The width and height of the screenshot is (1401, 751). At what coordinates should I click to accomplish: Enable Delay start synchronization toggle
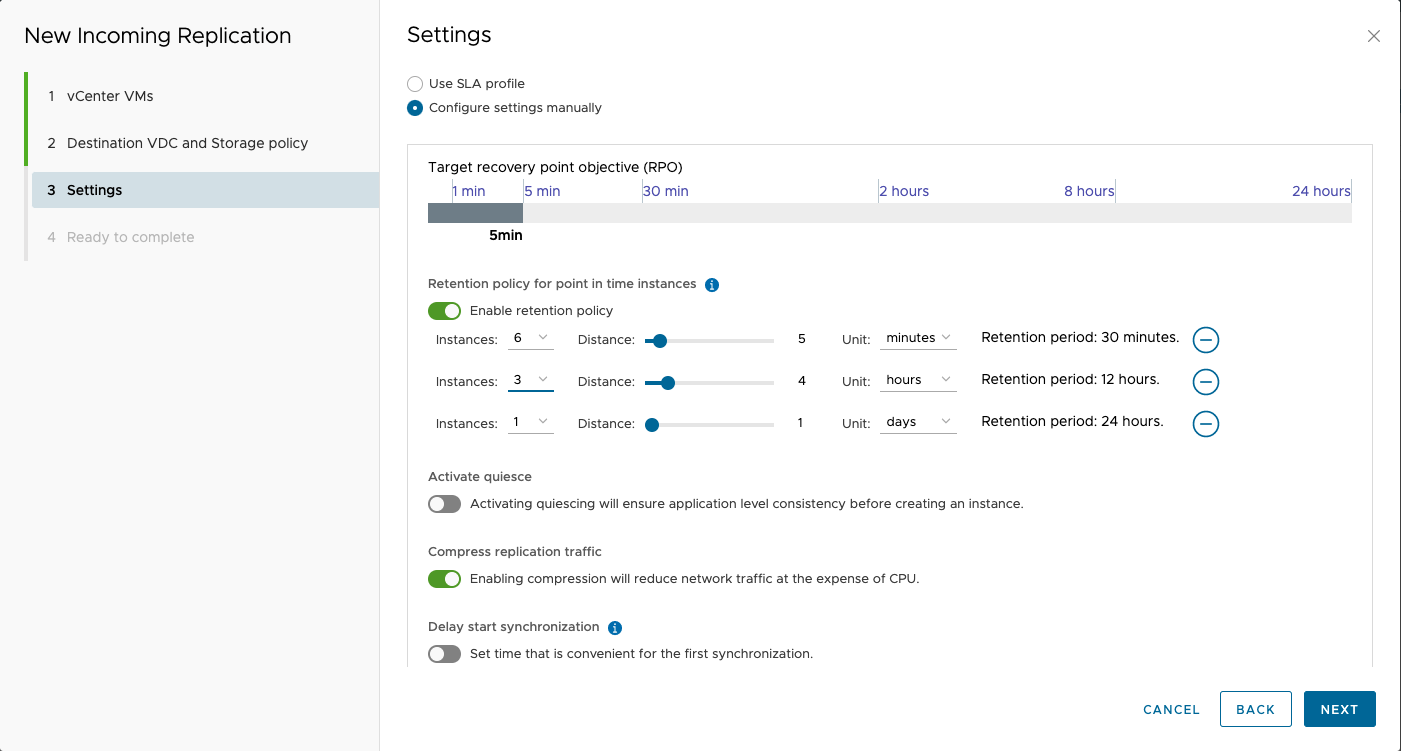444,654
